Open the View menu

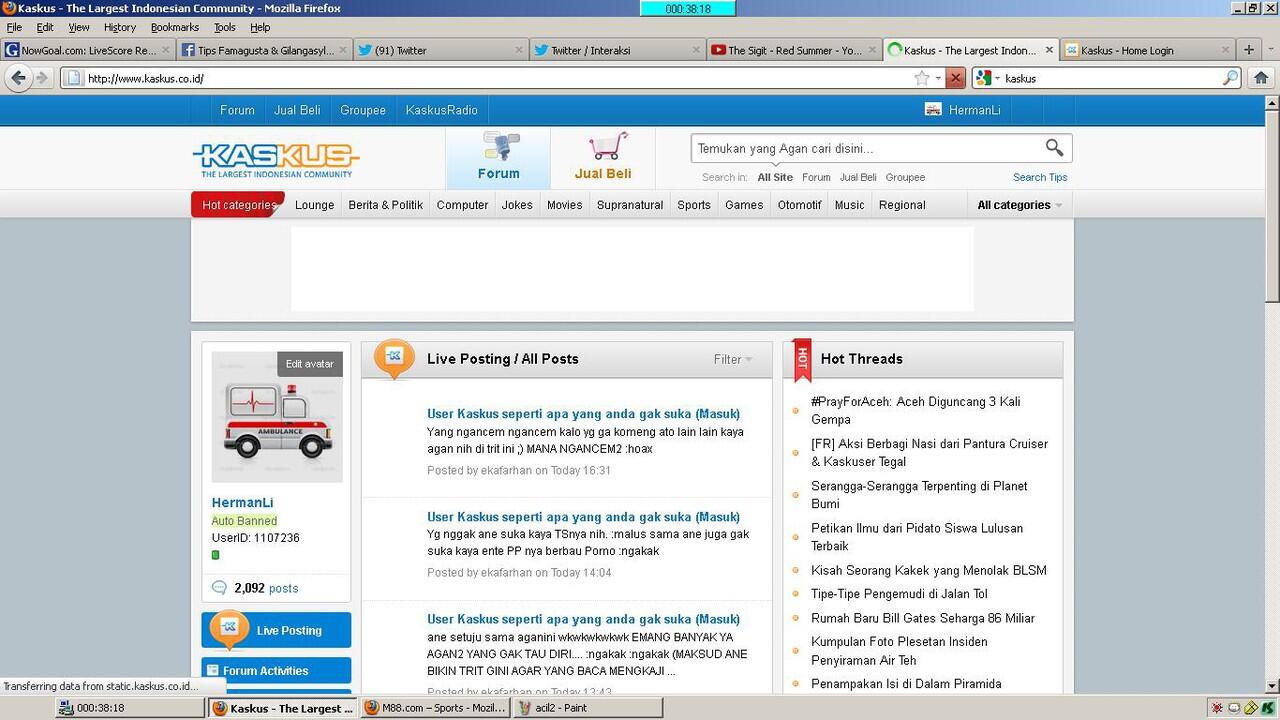coord(79,27)
